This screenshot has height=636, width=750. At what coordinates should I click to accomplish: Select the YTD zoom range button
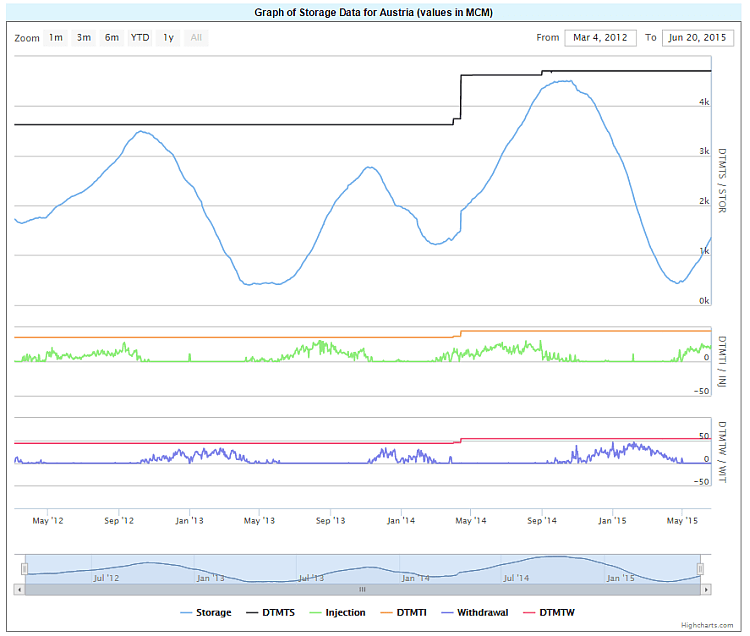click(140, 38)
